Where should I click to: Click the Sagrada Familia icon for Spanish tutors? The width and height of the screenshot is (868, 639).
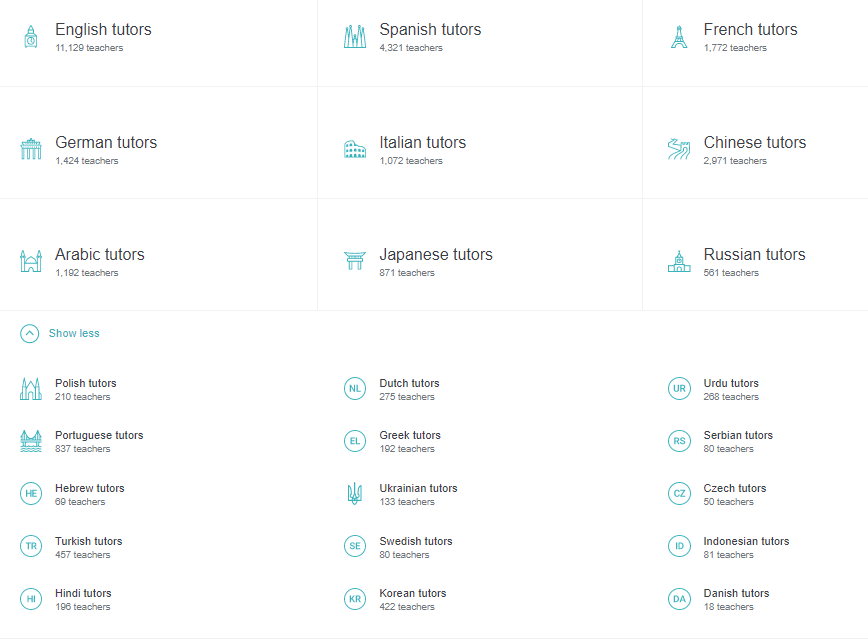(355, 37)
